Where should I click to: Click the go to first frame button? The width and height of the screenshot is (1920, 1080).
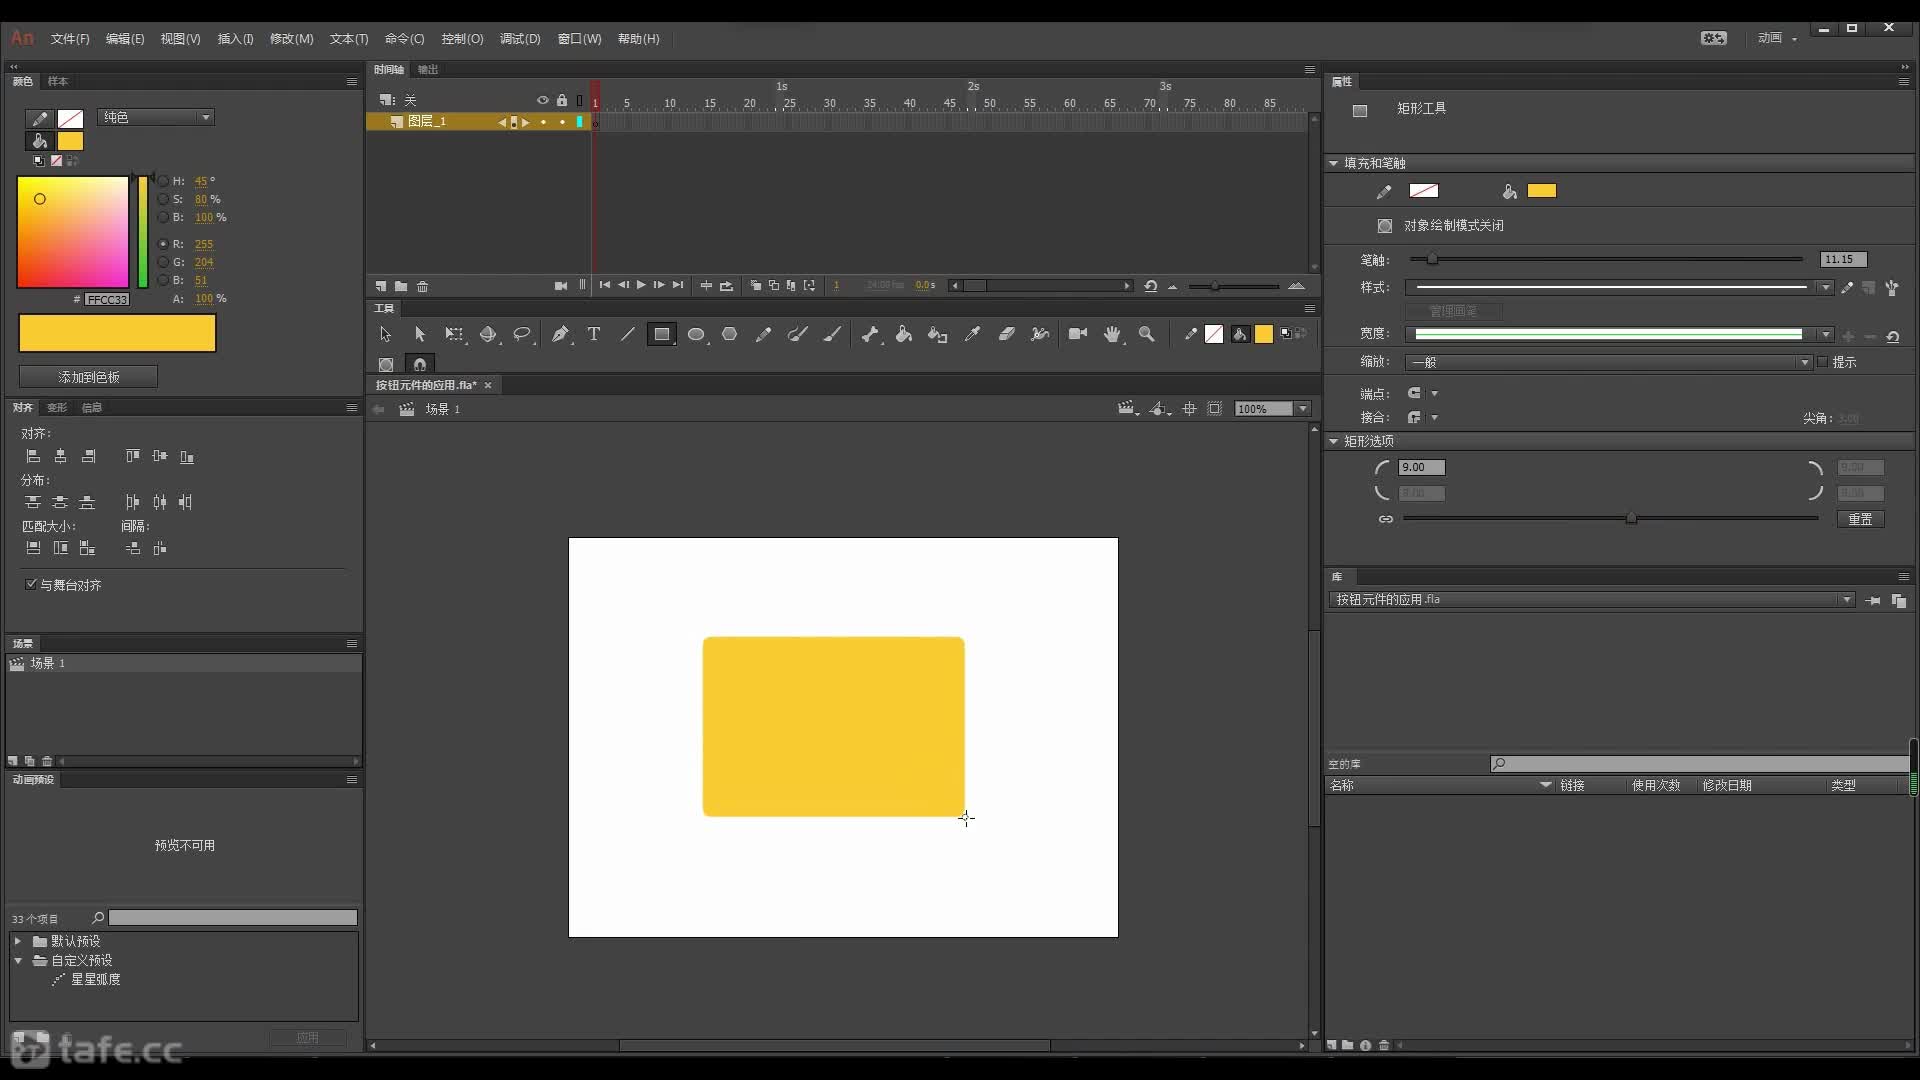(x=604, y=286)
